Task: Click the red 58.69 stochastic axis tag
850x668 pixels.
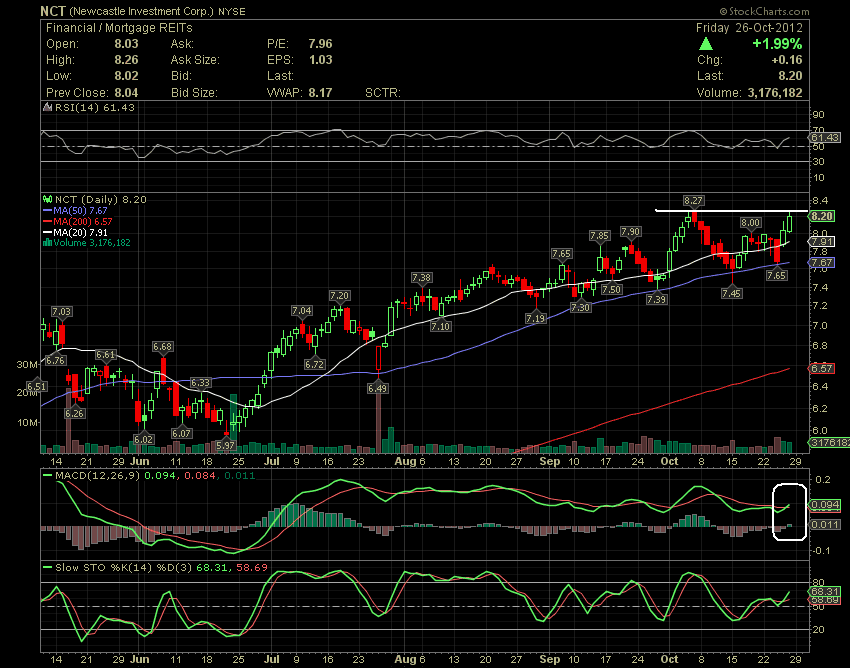Action: pos(825,600)
